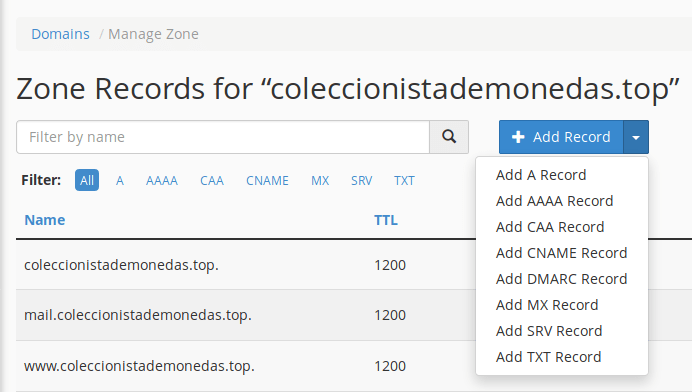Click the Add Record button
The height and width of the screenshot is (392, 692).
(x=561, y=137)
